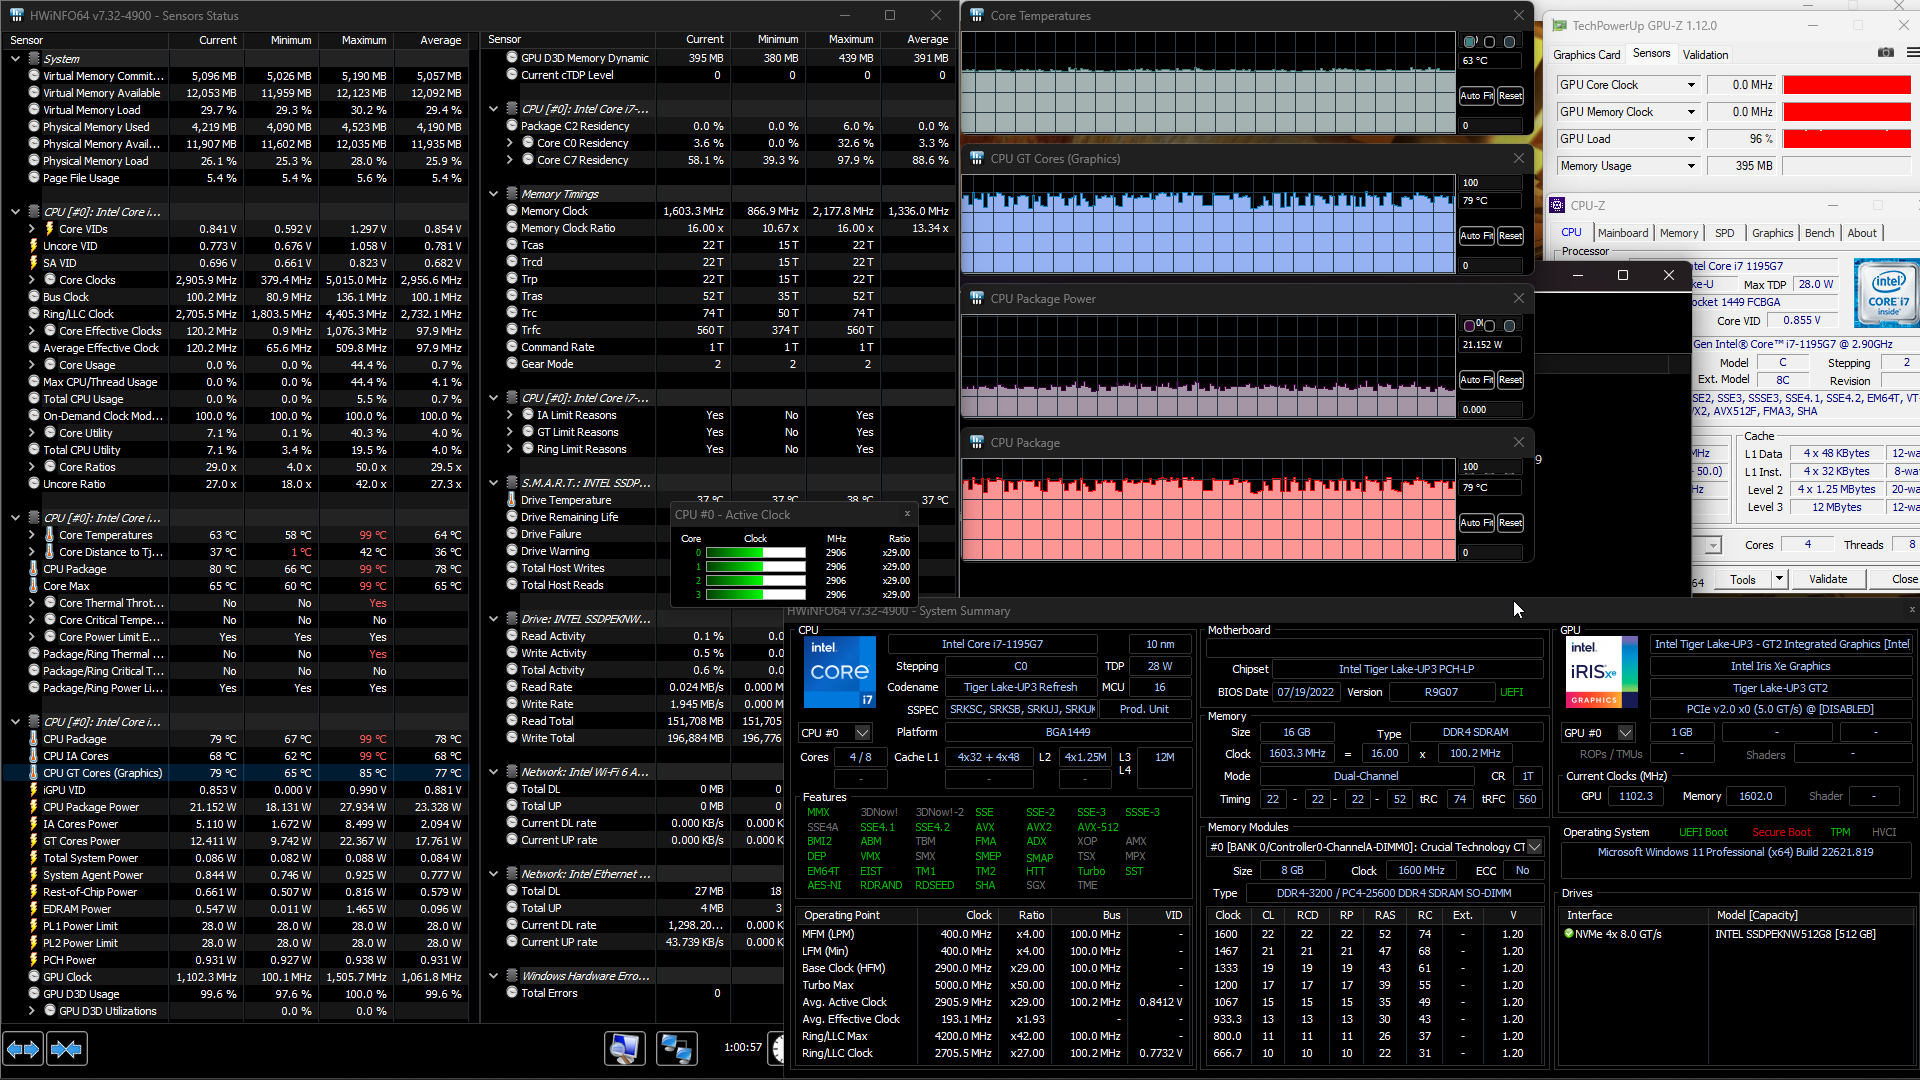Open the CPU #0 selector in System Summary

pos(862,733)
